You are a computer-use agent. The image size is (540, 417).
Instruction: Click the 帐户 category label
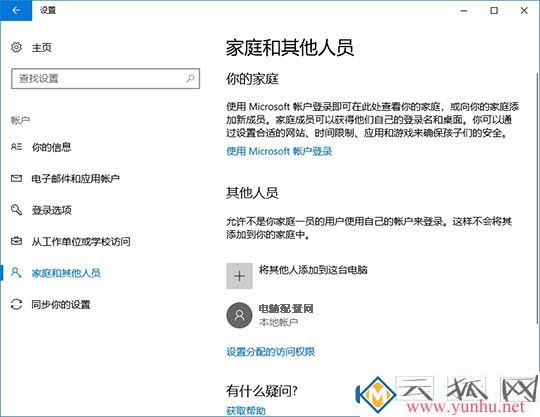click(20, 120)
